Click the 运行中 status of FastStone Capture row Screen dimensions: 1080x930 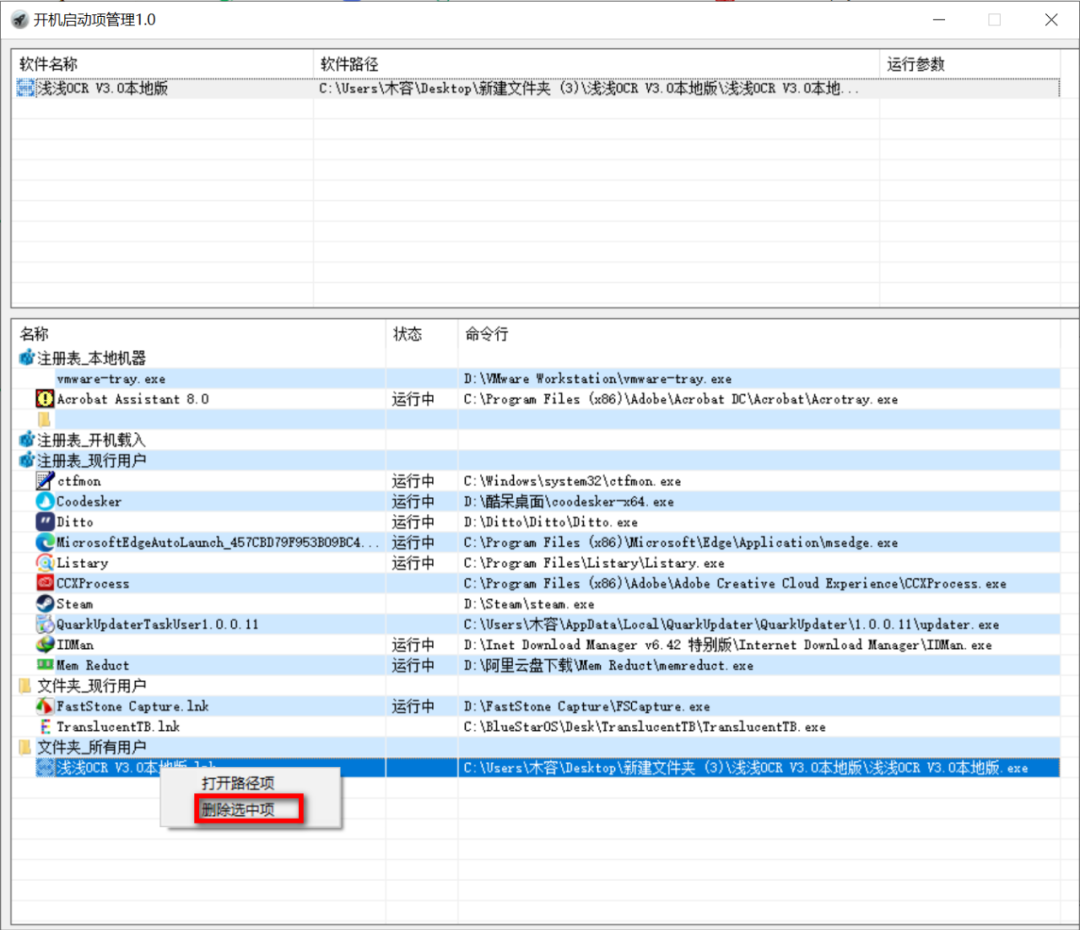413,706
